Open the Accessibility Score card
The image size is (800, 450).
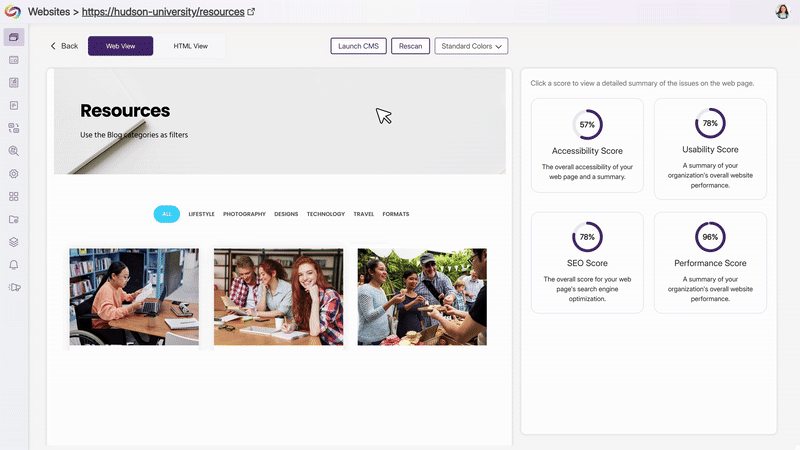pos(587,145)
